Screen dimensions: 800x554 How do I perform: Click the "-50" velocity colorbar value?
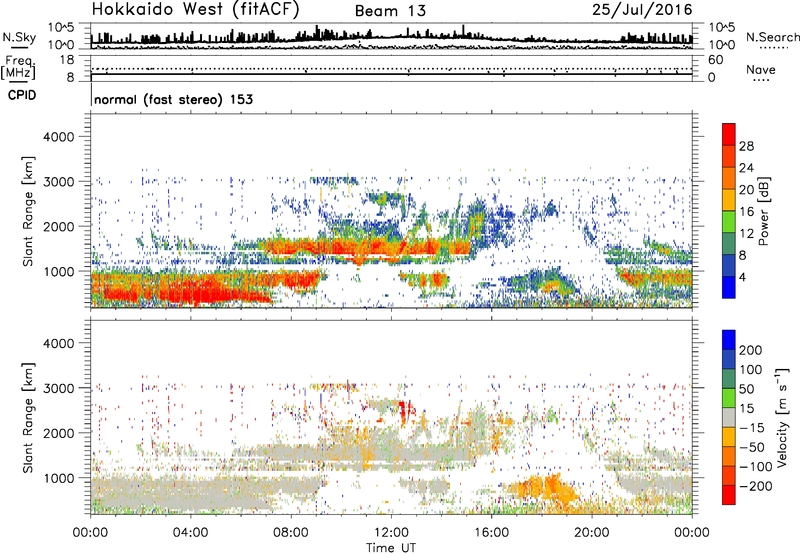click(x=752, y=447)
